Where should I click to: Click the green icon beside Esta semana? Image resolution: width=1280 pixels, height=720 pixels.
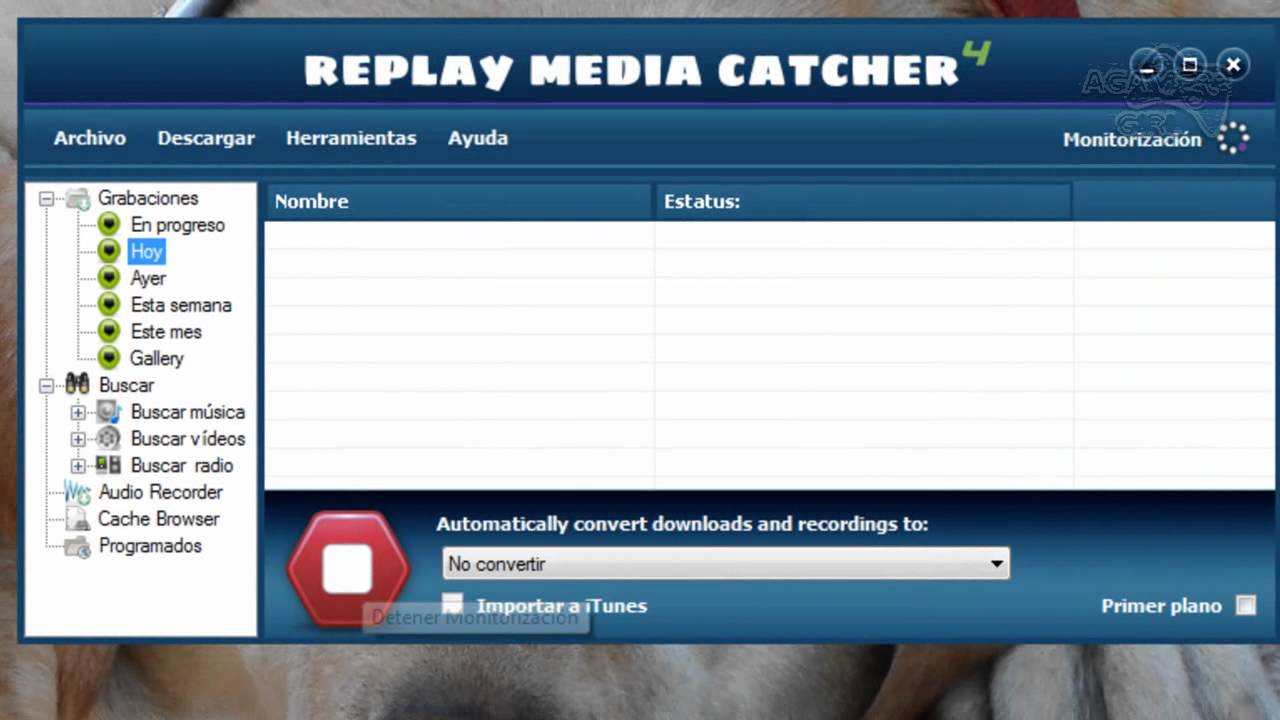[x=109, y=304]
